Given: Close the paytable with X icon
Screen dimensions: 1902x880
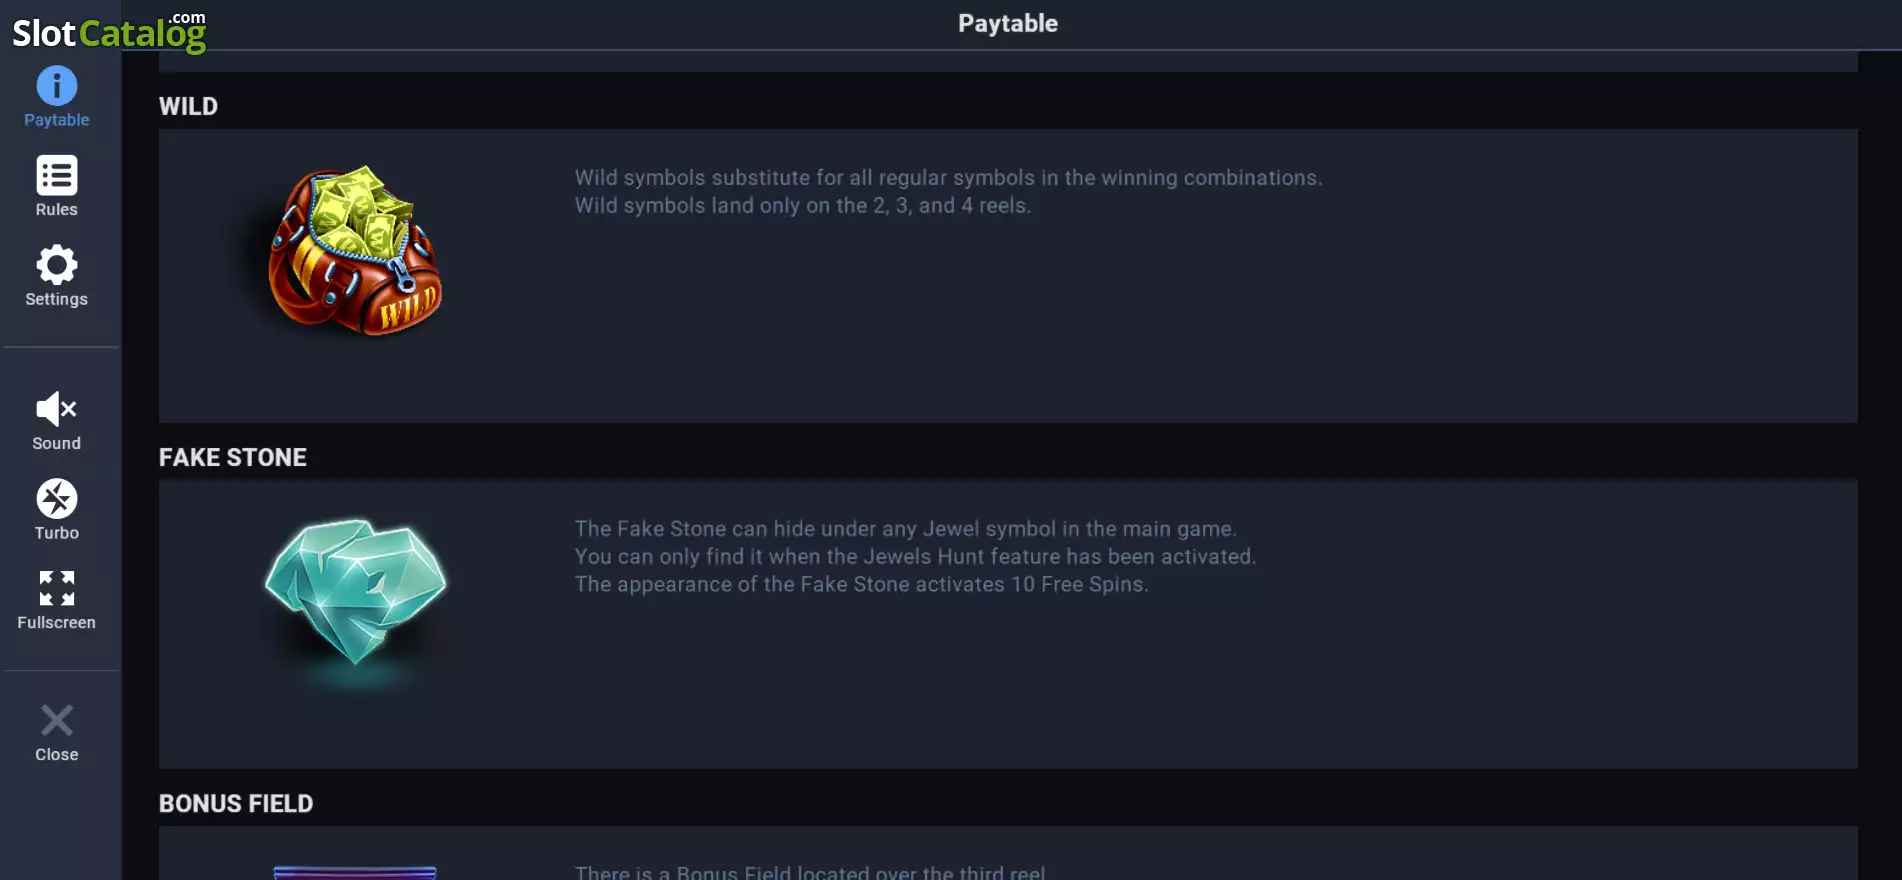Looking at the screenshot, I should pos(56,720).
